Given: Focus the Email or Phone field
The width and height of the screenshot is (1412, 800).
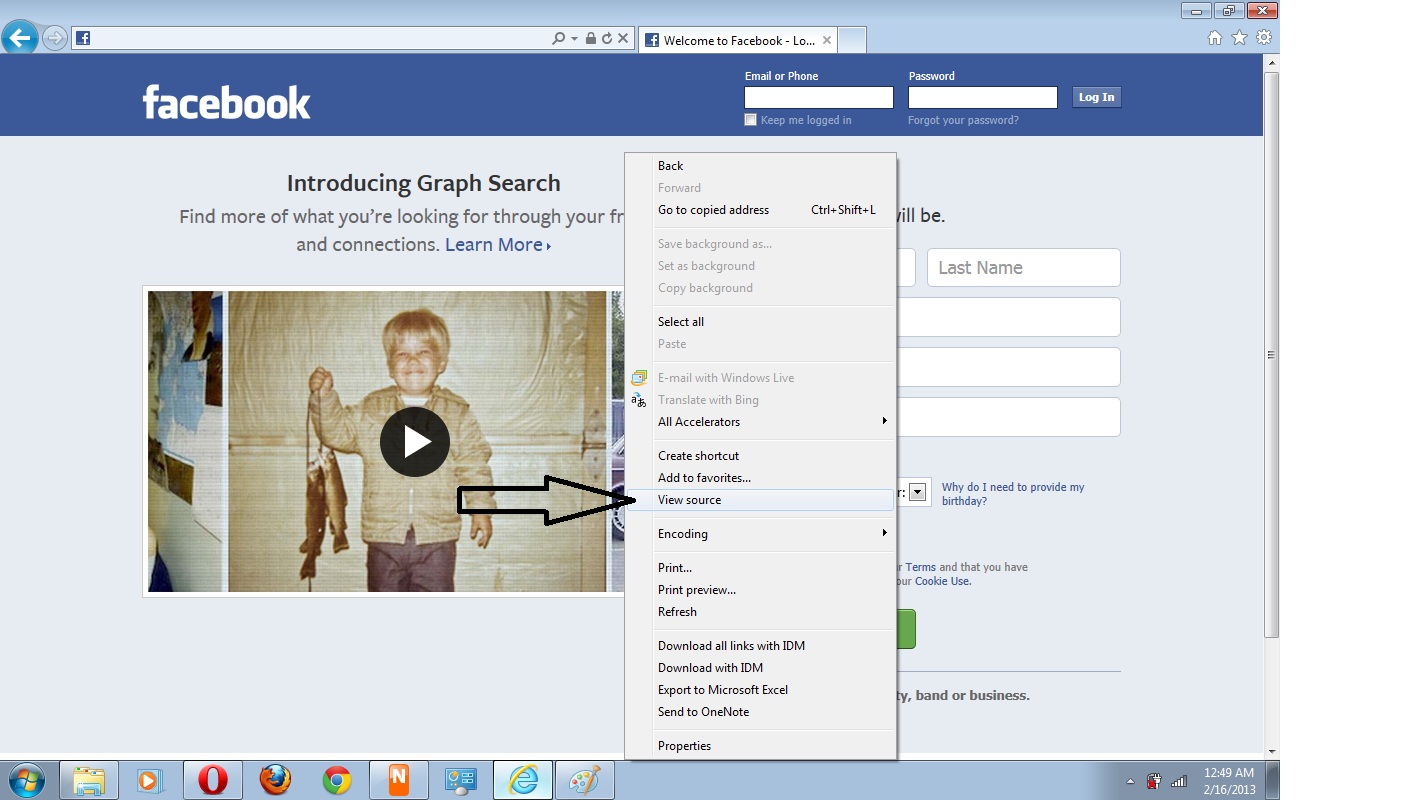Looking at the screenshot, I should coord(818,97).
